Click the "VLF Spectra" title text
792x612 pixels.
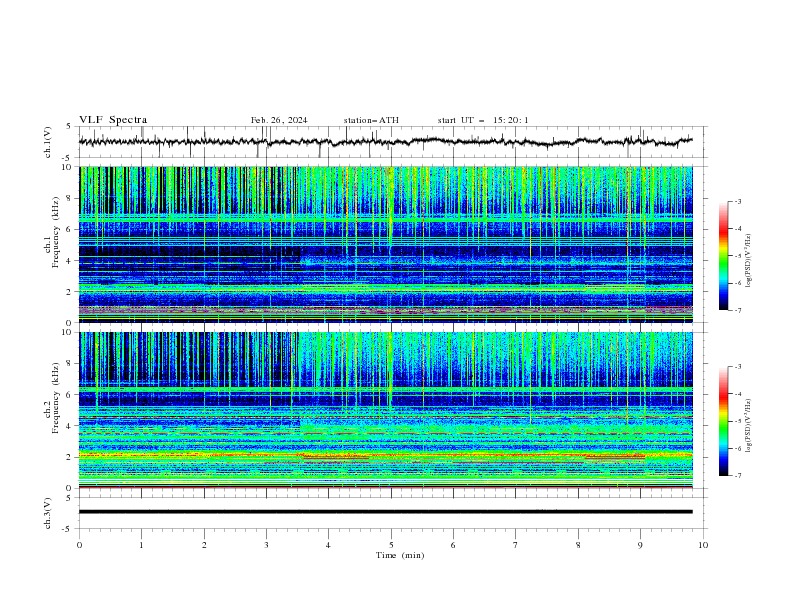click(113, 120)
